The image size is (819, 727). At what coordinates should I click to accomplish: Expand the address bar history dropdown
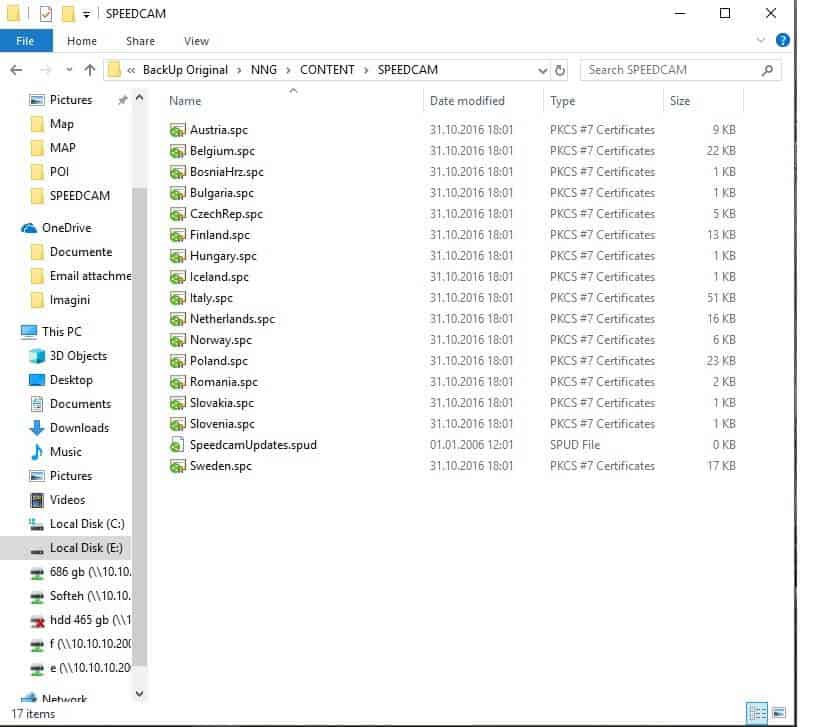pyautogui.click(x=542, y=71)
